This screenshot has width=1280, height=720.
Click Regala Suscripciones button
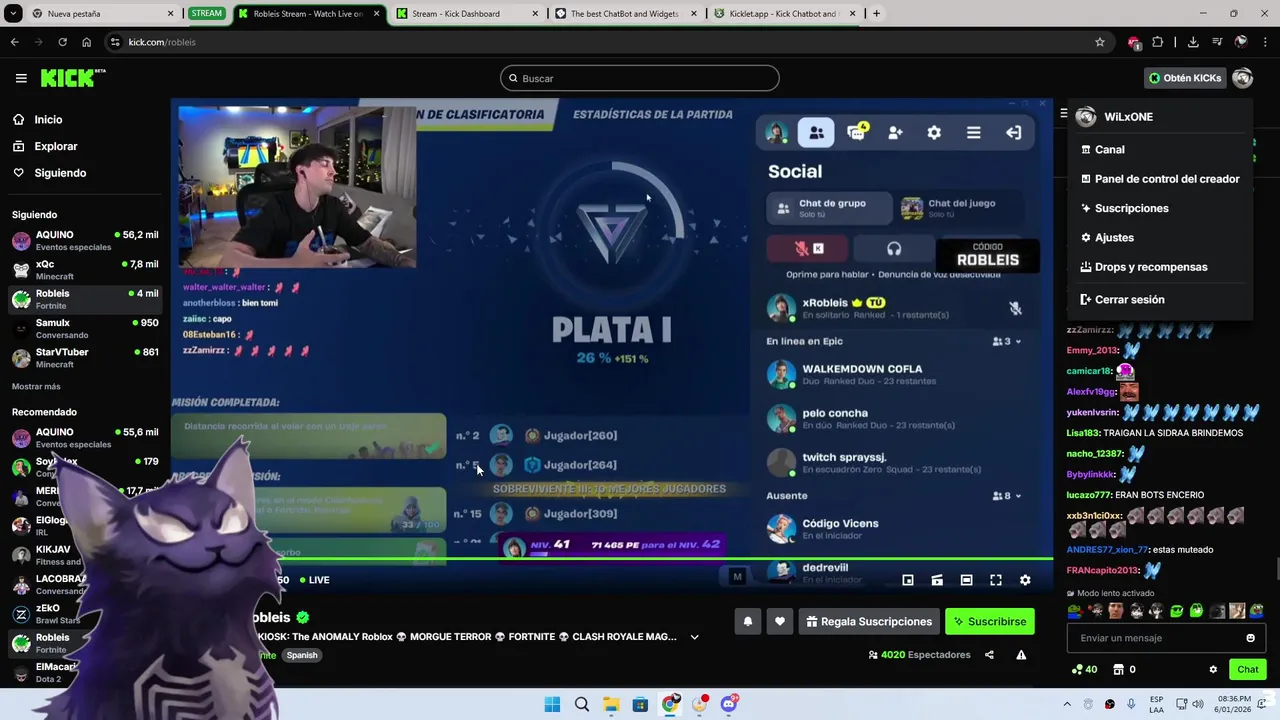point(868,621)
